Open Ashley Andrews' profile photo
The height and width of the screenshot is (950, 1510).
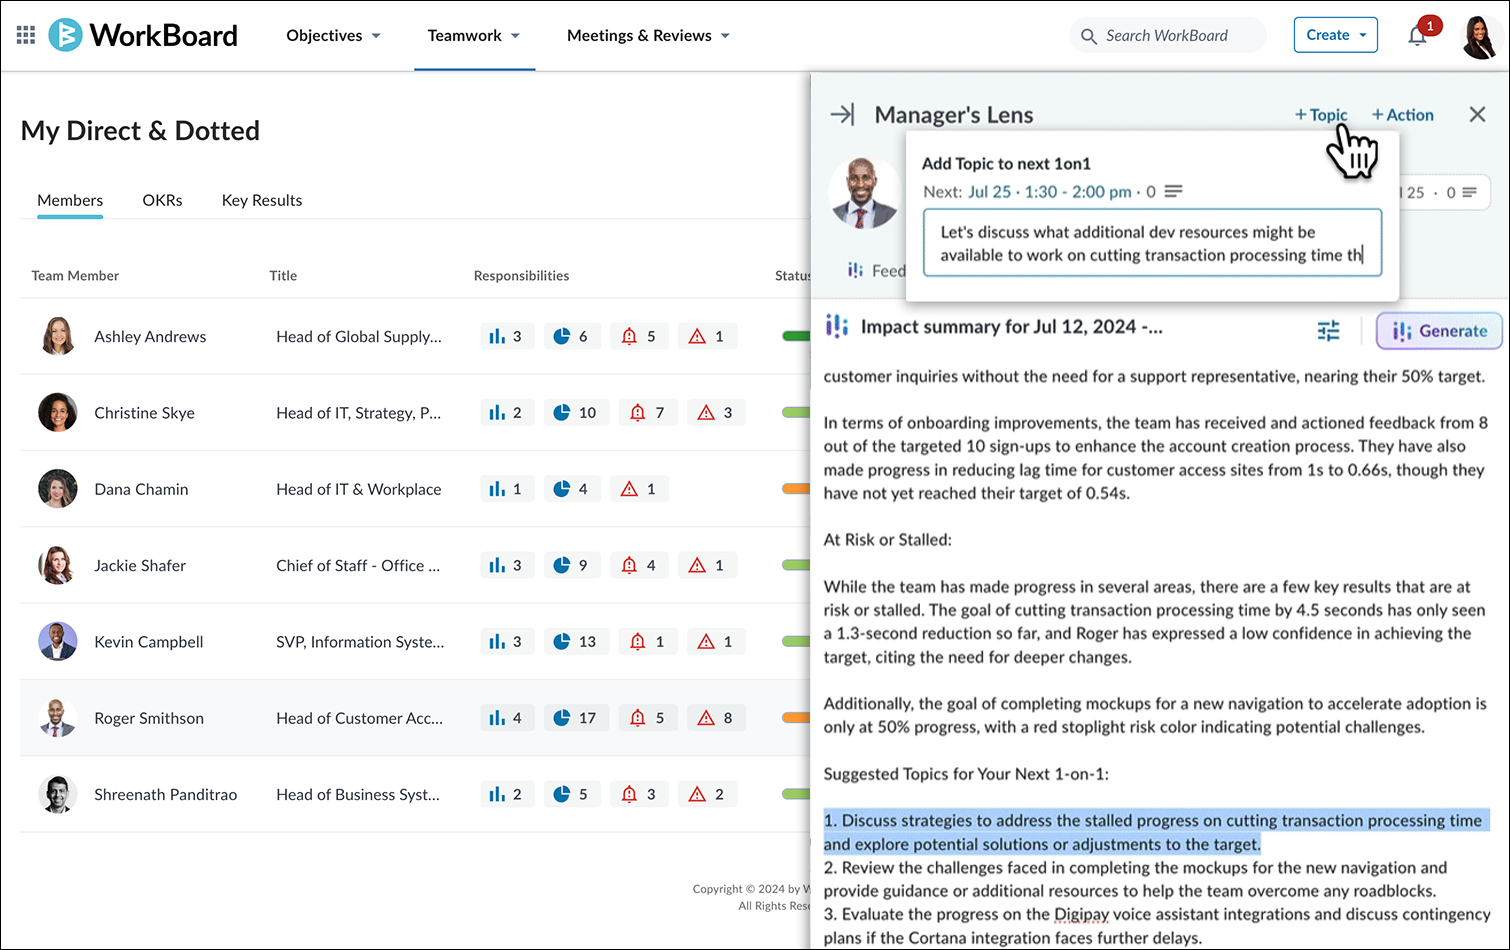pyautogui.click(x=58, y=336)
